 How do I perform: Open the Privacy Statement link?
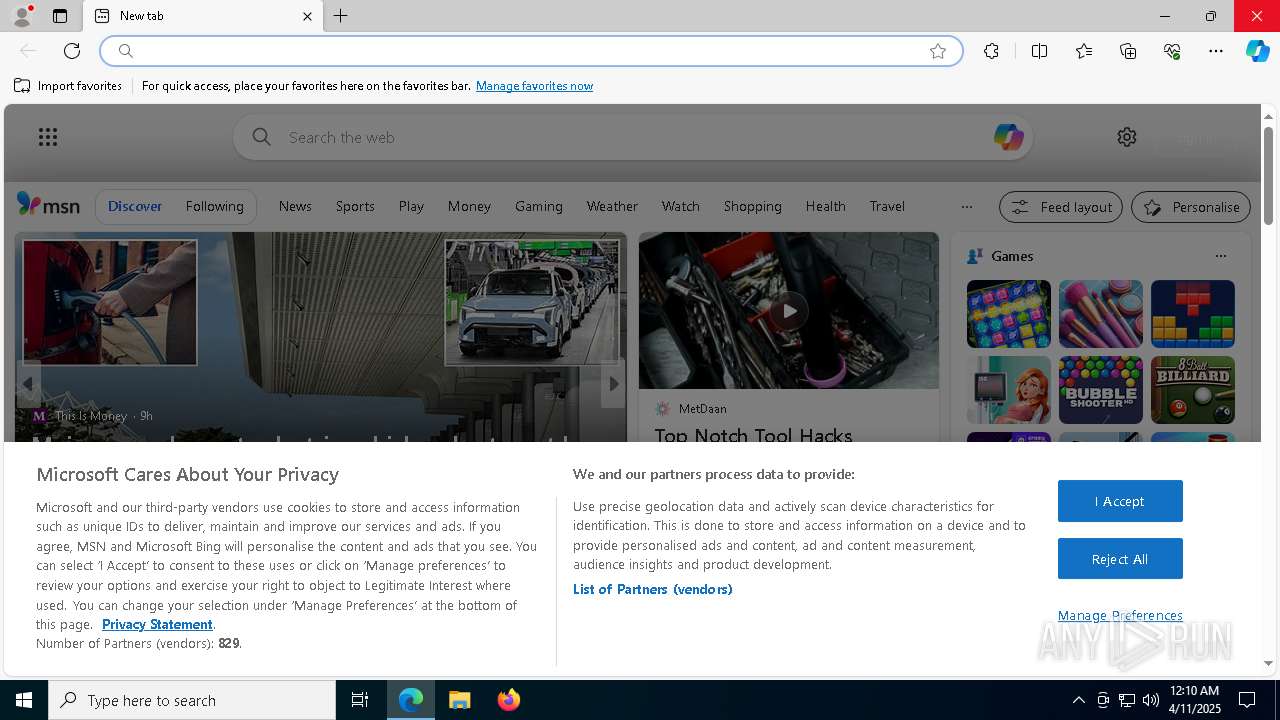[157, 624]
